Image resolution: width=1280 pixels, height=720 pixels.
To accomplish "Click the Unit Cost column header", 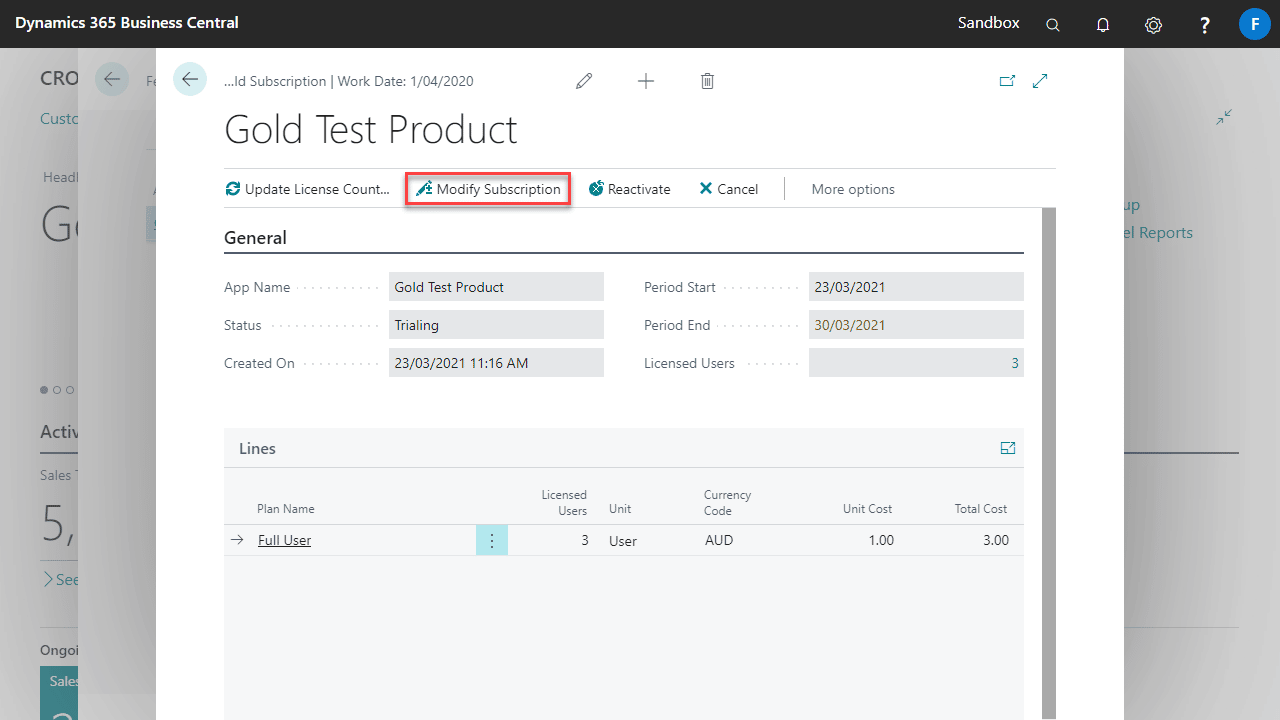I will (x=867, y=509).
